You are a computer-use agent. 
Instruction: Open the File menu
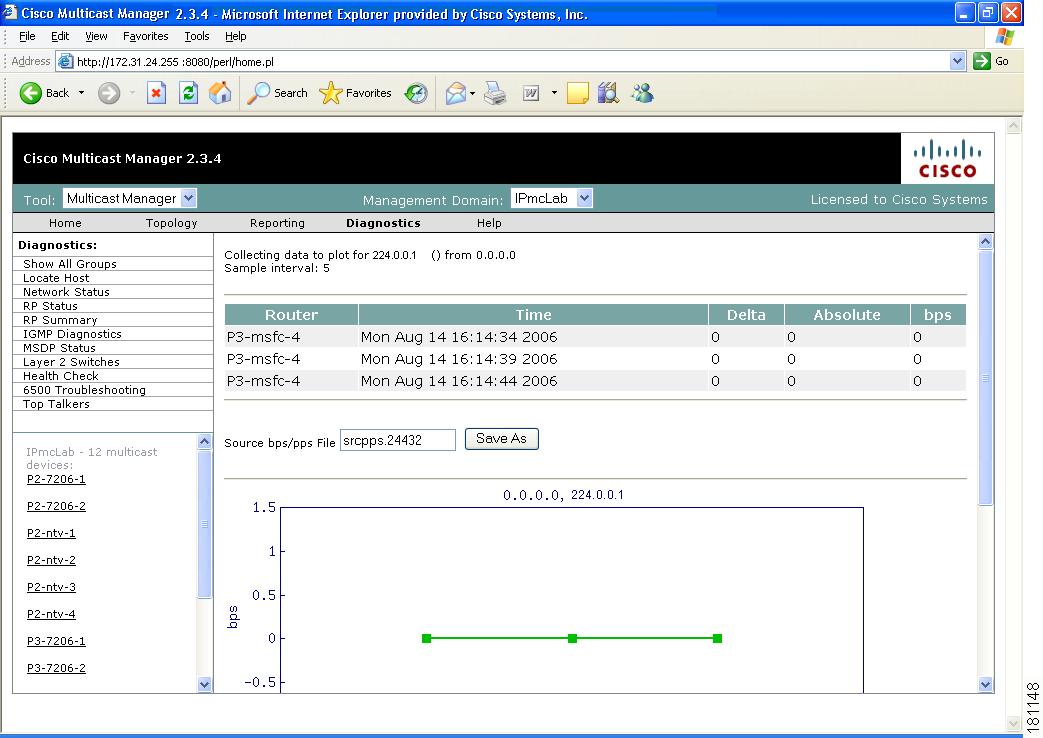pyautogui.click(x=27, y=36)
